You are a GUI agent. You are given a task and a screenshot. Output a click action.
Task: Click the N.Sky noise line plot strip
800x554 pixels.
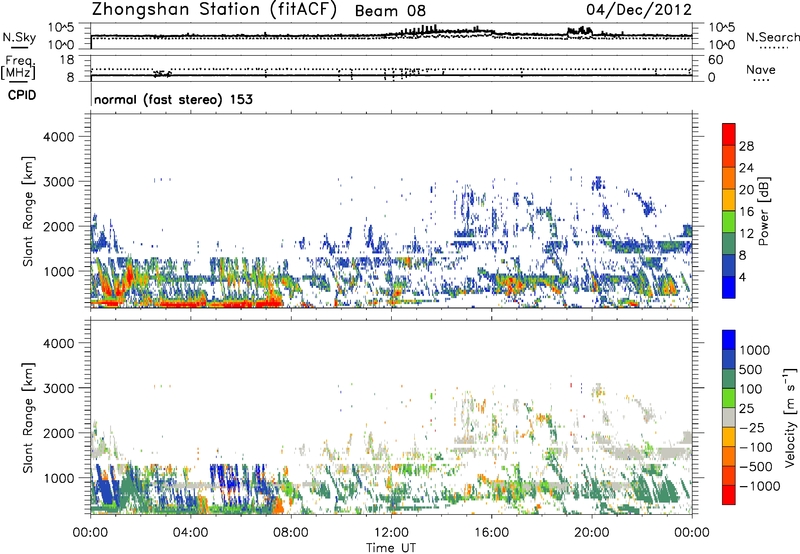pos(391,36)
